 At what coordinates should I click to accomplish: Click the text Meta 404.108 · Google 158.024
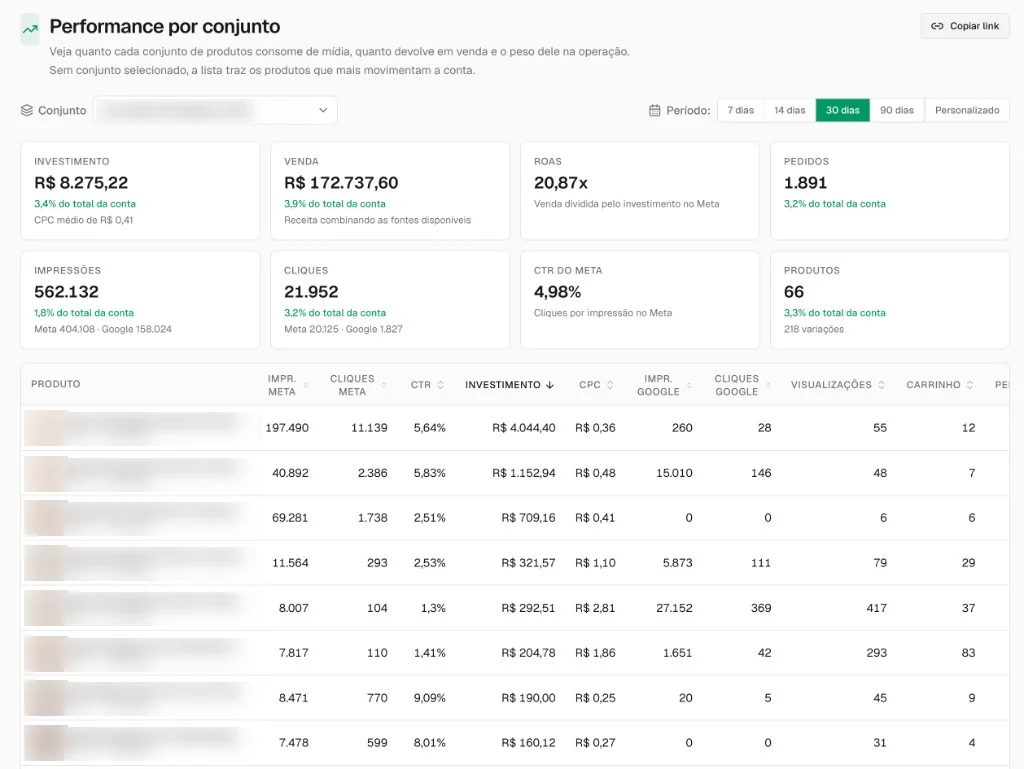103,329
